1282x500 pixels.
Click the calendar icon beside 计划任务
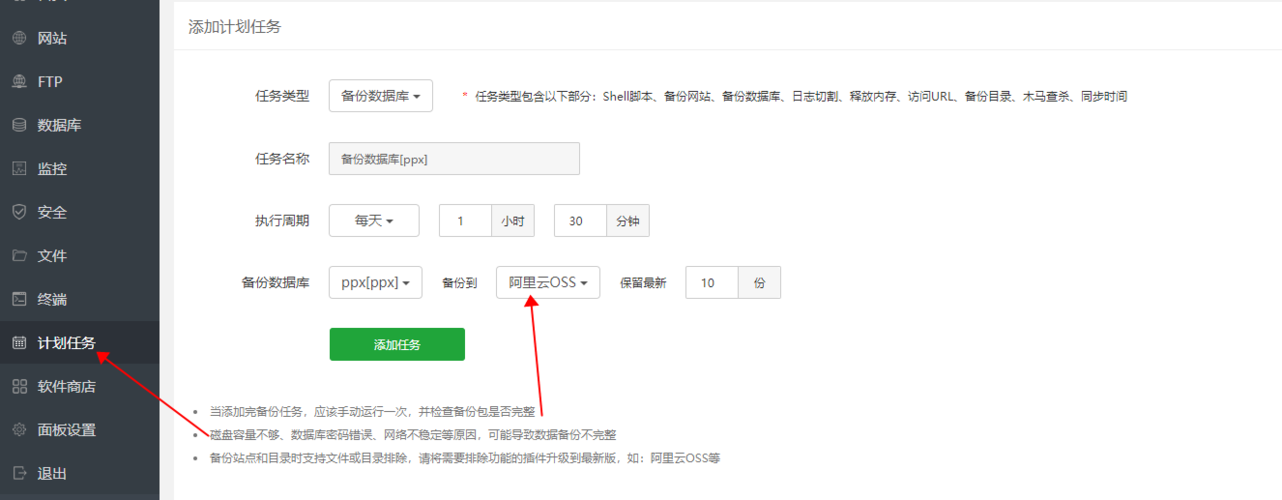pos(19,343)
